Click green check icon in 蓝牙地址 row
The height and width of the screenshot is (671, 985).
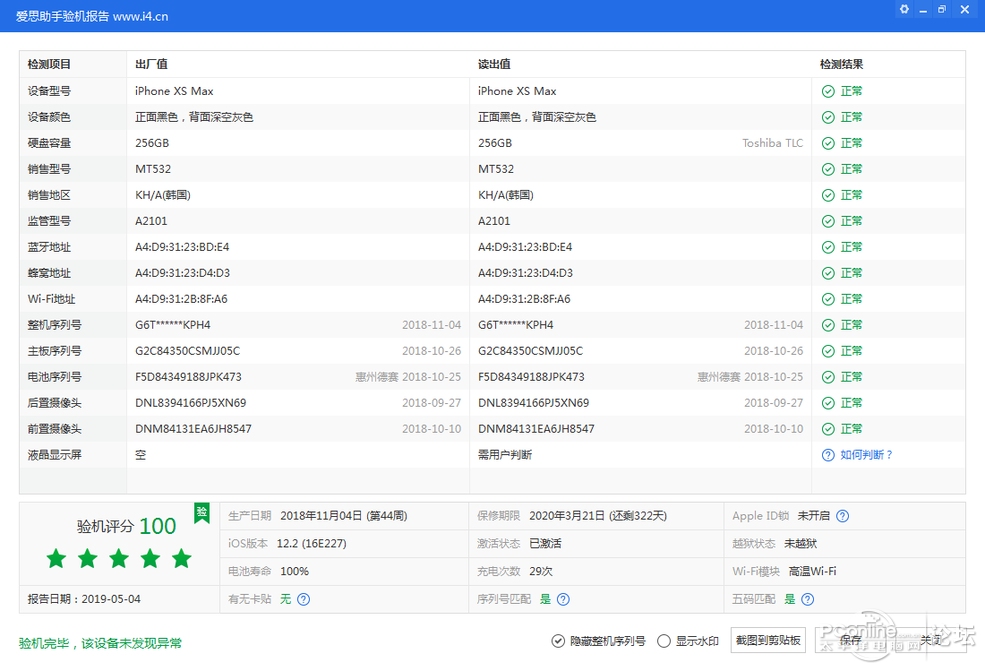tap(828, 248)
